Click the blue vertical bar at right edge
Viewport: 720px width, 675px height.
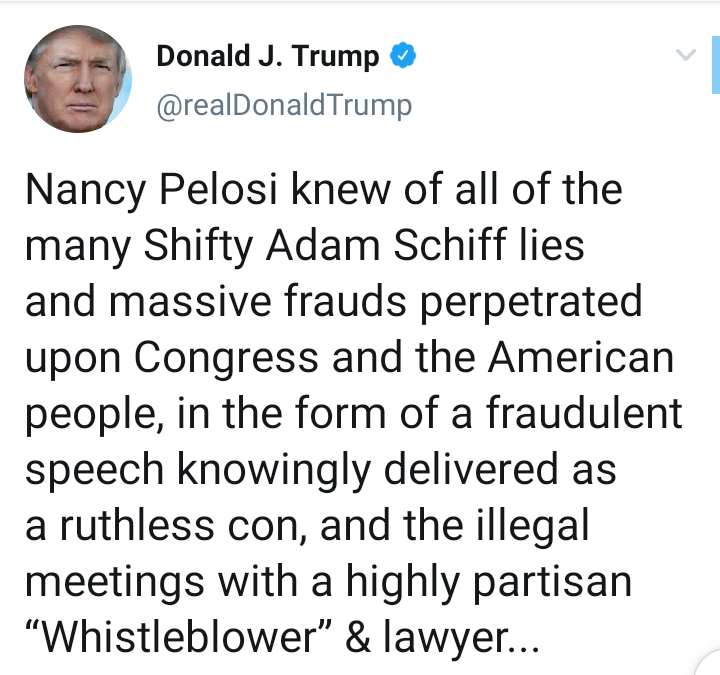(x=716, y=65)
